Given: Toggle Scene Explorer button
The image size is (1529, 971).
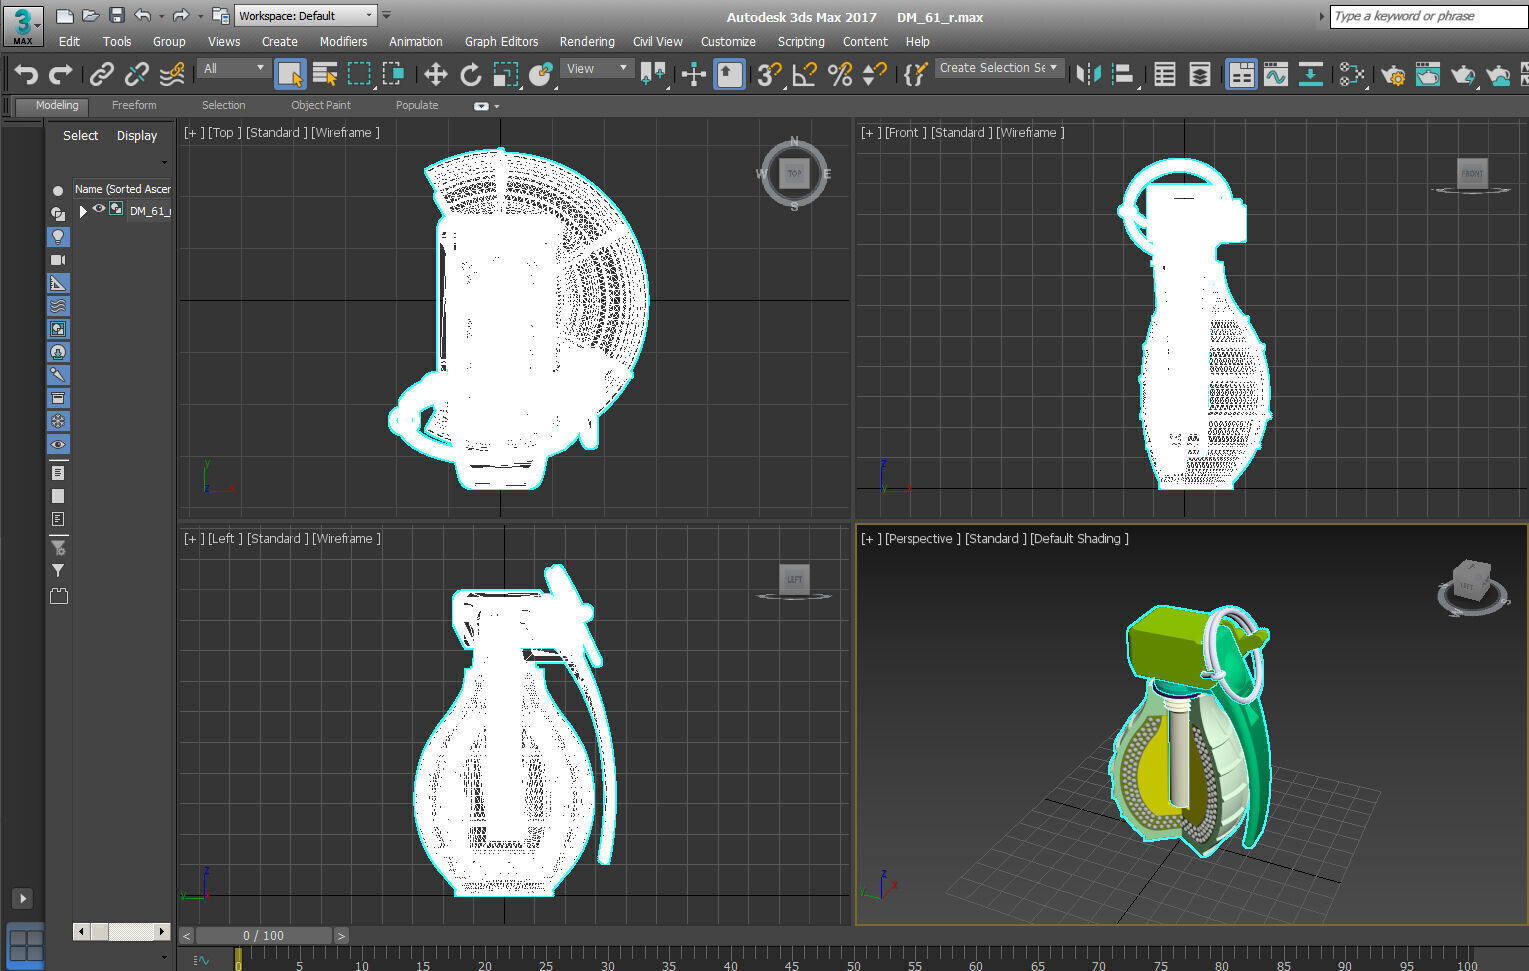Looking at the screenshot, I should [1165, 74].
